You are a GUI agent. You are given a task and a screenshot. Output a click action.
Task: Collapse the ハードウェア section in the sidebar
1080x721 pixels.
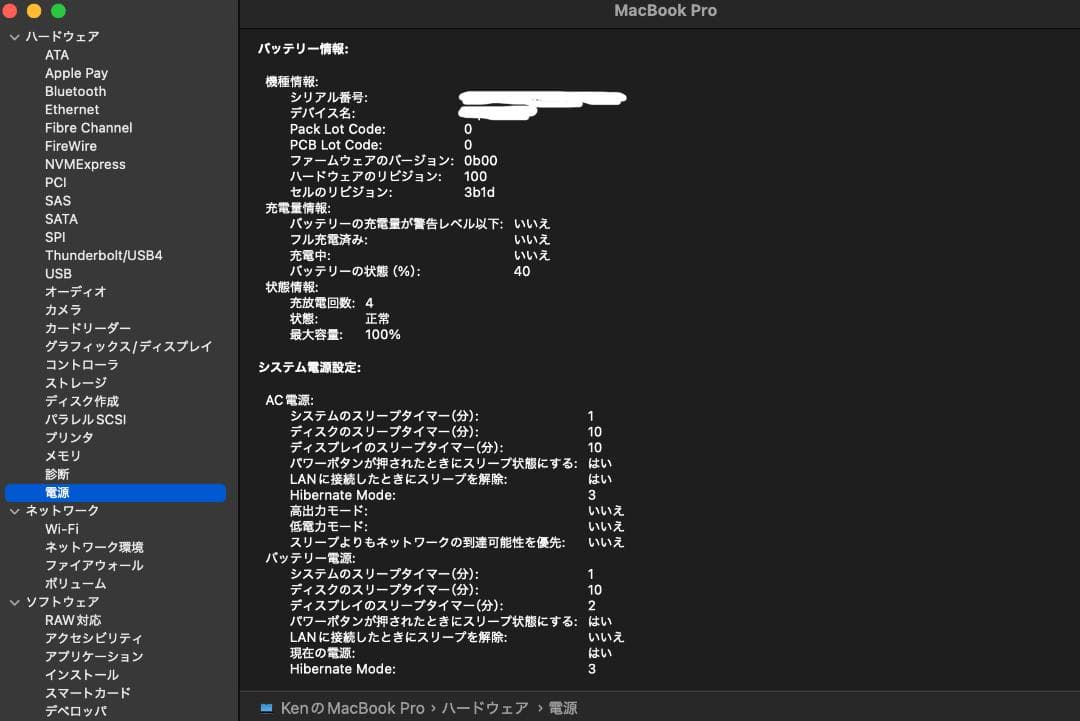pos(14,36)
